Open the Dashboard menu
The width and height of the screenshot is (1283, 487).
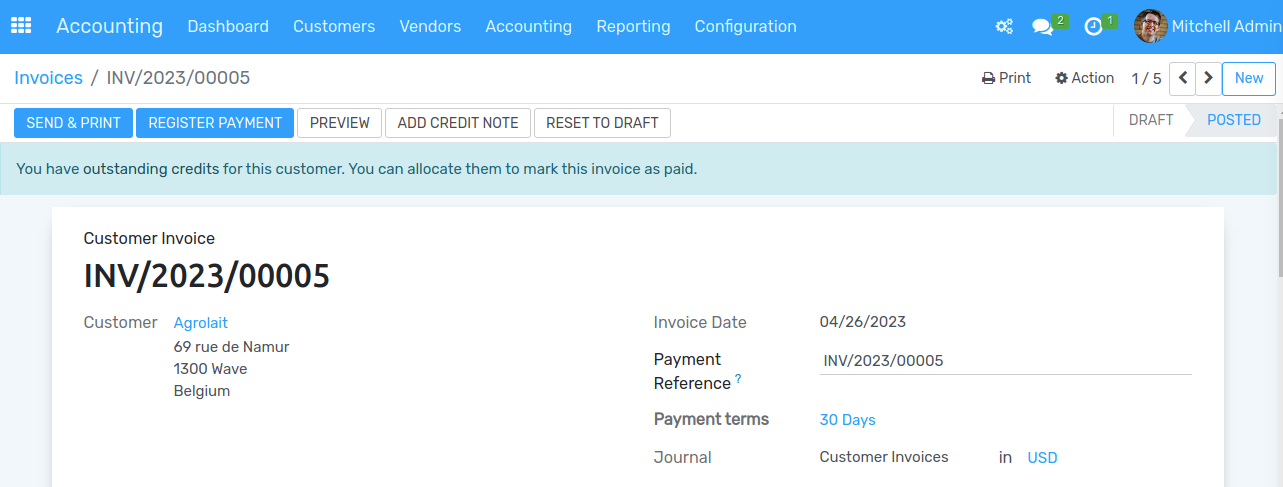point(228,26)
